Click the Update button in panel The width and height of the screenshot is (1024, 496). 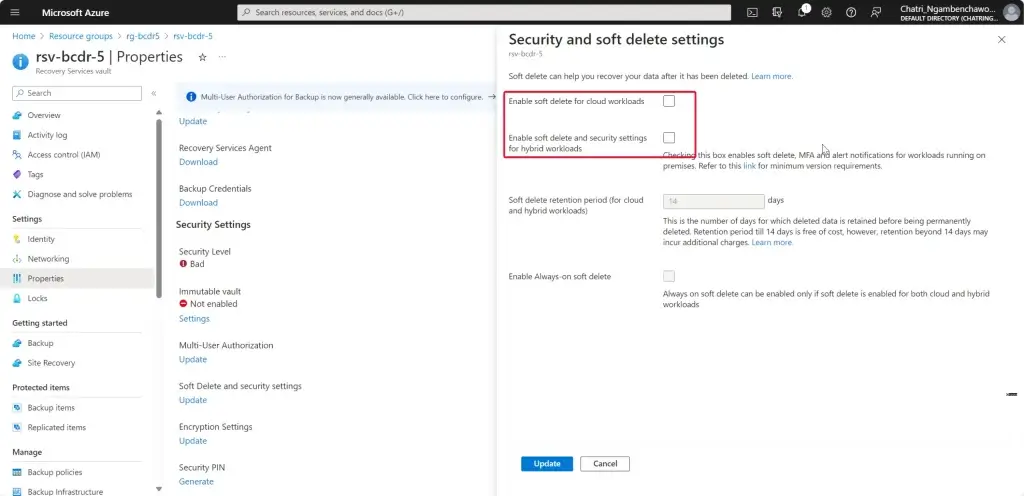547,463
